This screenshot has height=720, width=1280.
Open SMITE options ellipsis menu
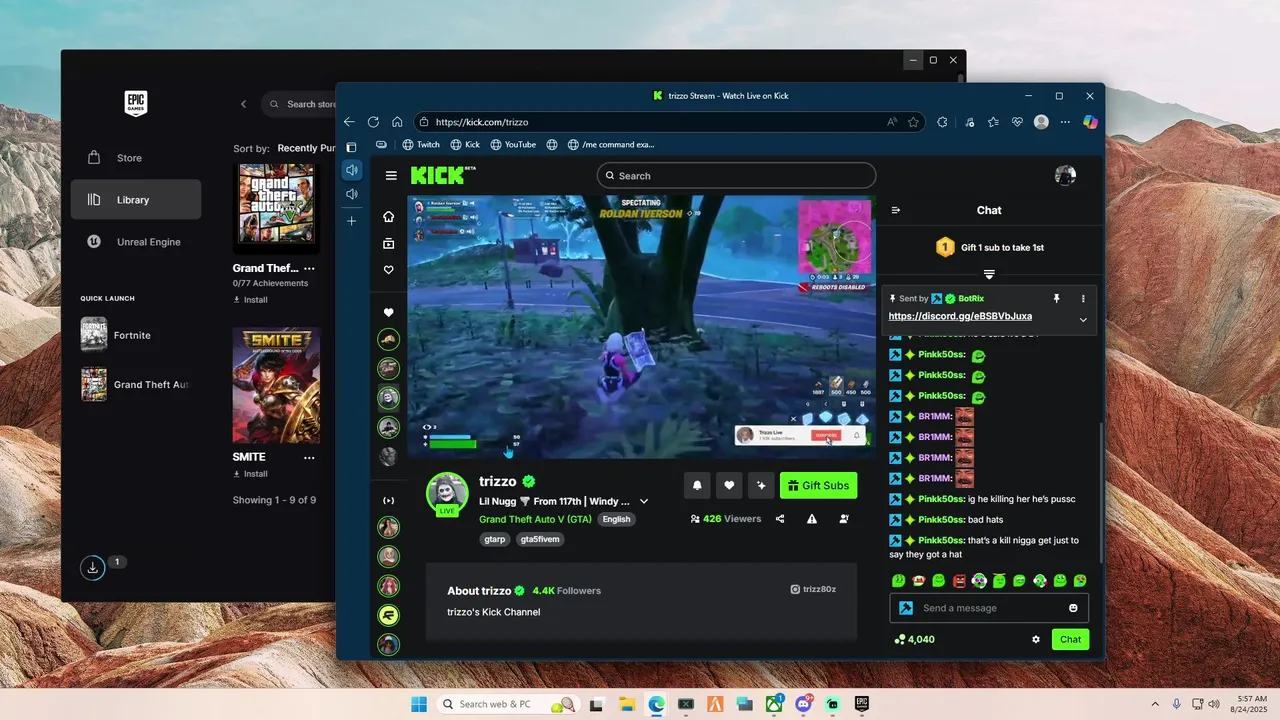tap(309, 457)
